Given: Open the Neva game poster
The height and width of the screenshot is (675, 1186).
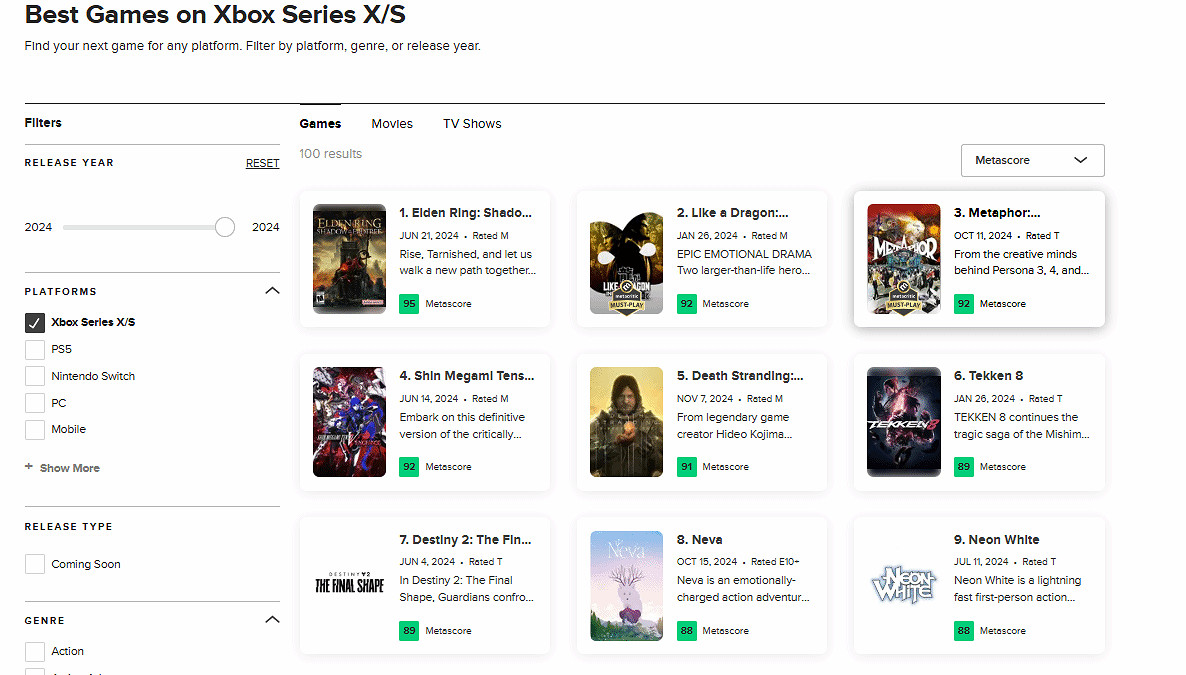Looking at the screenshot, I should [626, 586].
